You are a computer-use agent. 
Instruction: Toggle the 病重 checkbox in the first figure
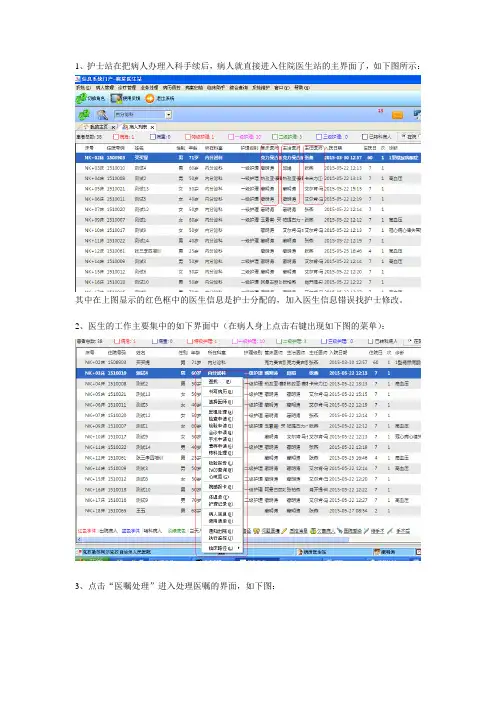152,137
